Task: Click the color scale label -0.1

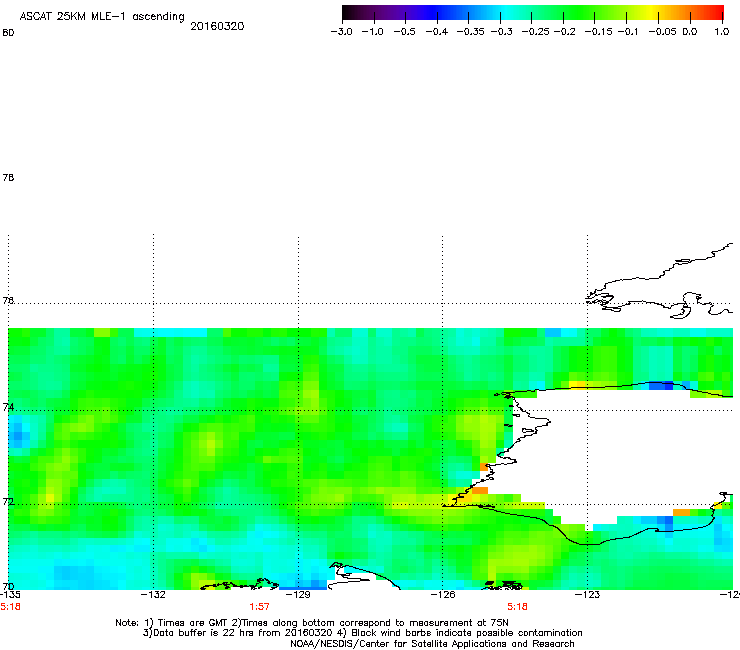Action: [x=628, y=32]
